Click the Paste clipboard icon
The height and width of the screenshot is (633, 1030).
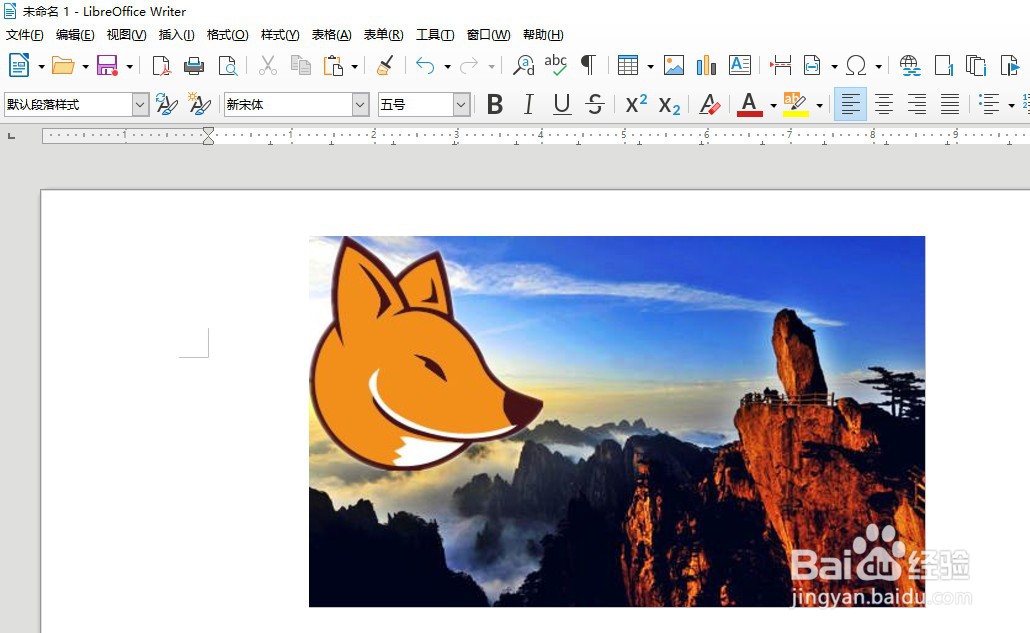[x=333, y=66]
